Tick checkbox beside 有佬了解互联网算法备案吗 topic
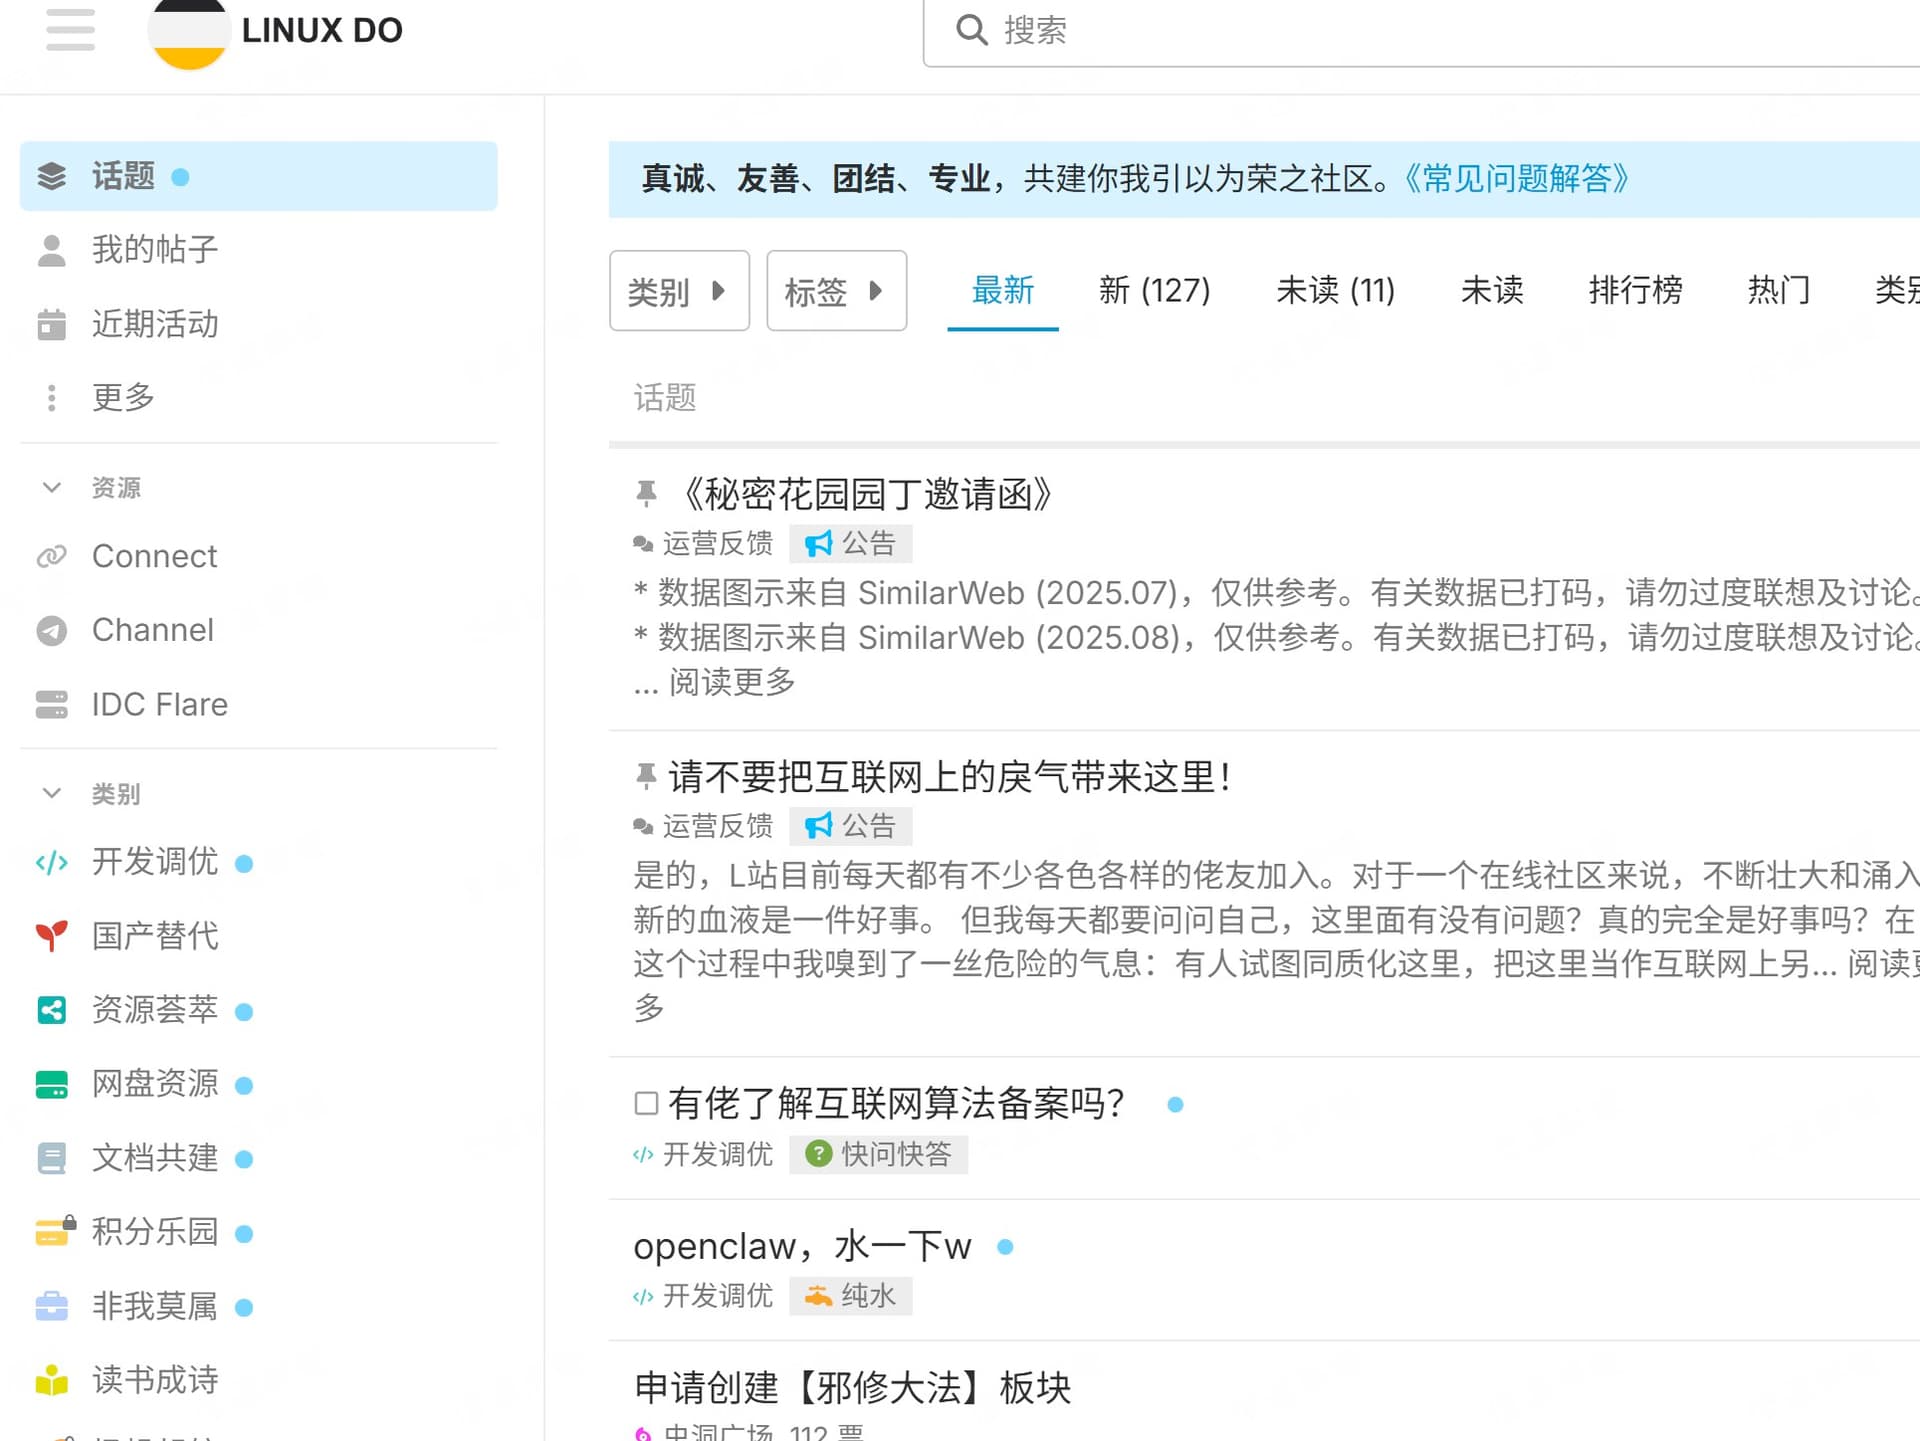Viewport: 1920px width, 1441px height. pos(646,1104)
